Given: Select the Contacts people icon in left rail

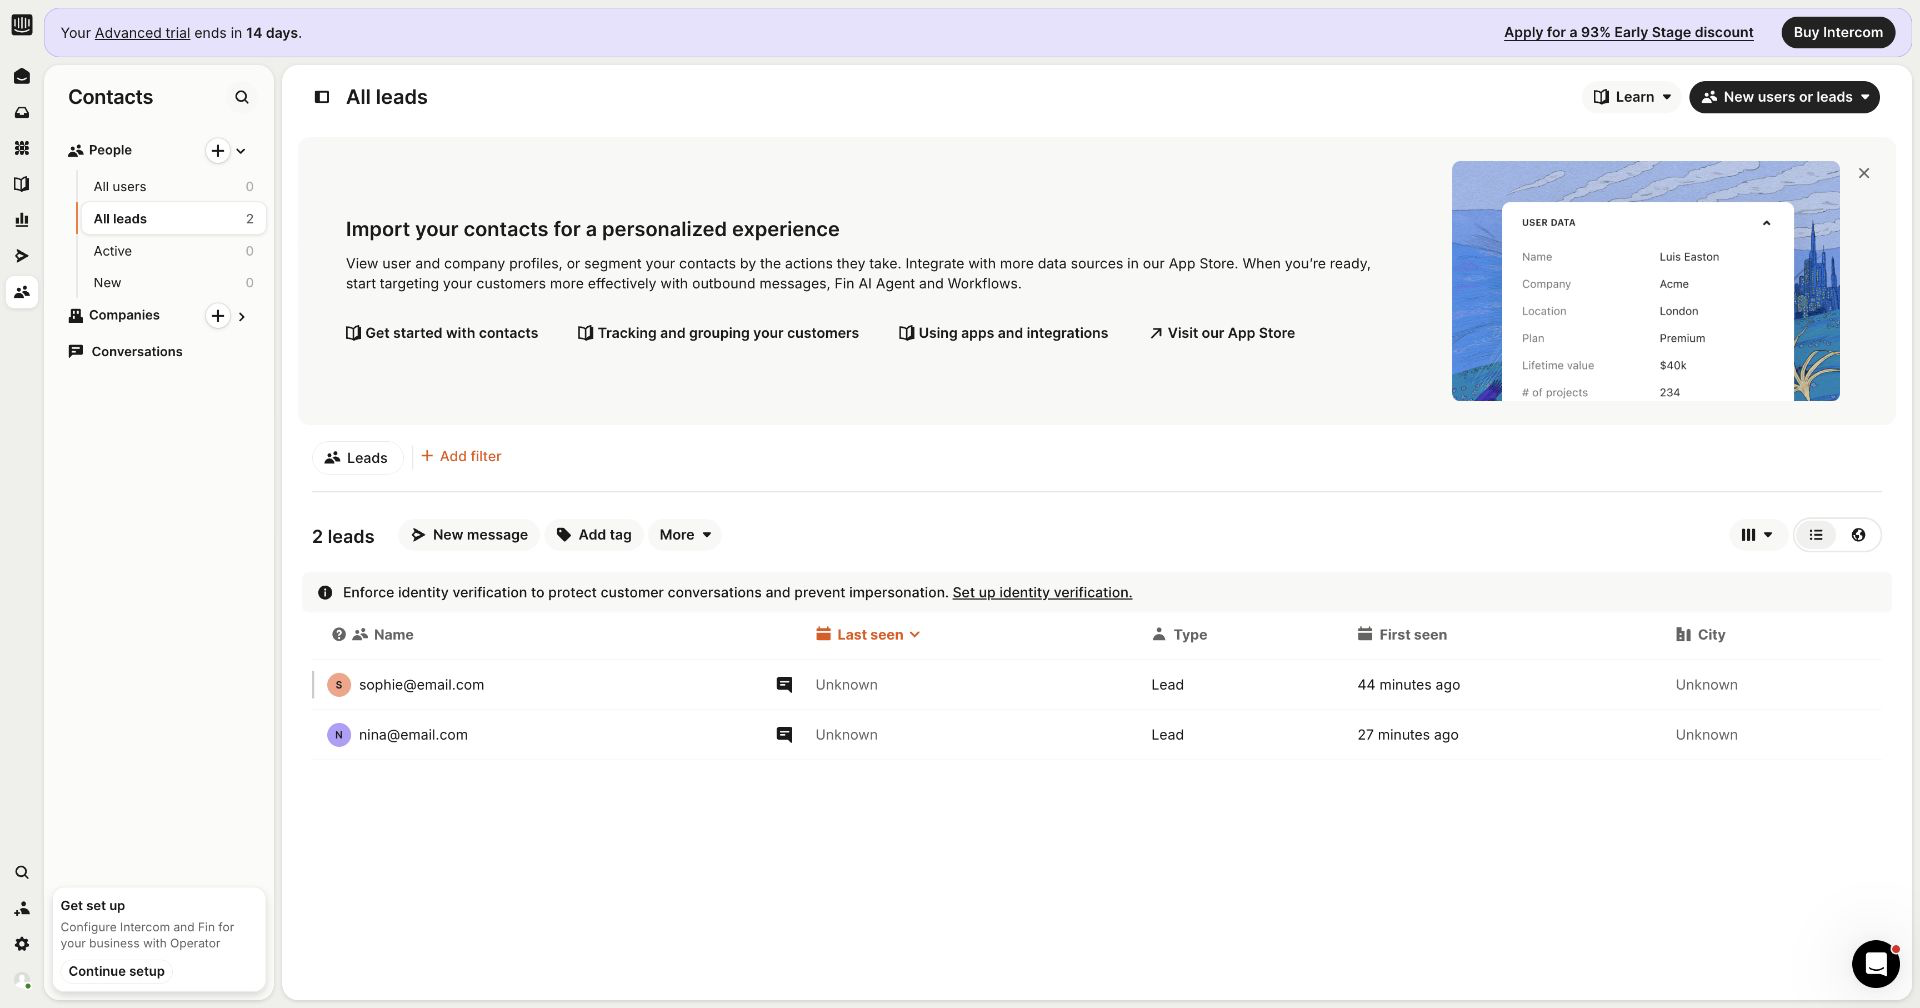Looking at the screenshot, I should pyautogui.click(x=21, y=292).
